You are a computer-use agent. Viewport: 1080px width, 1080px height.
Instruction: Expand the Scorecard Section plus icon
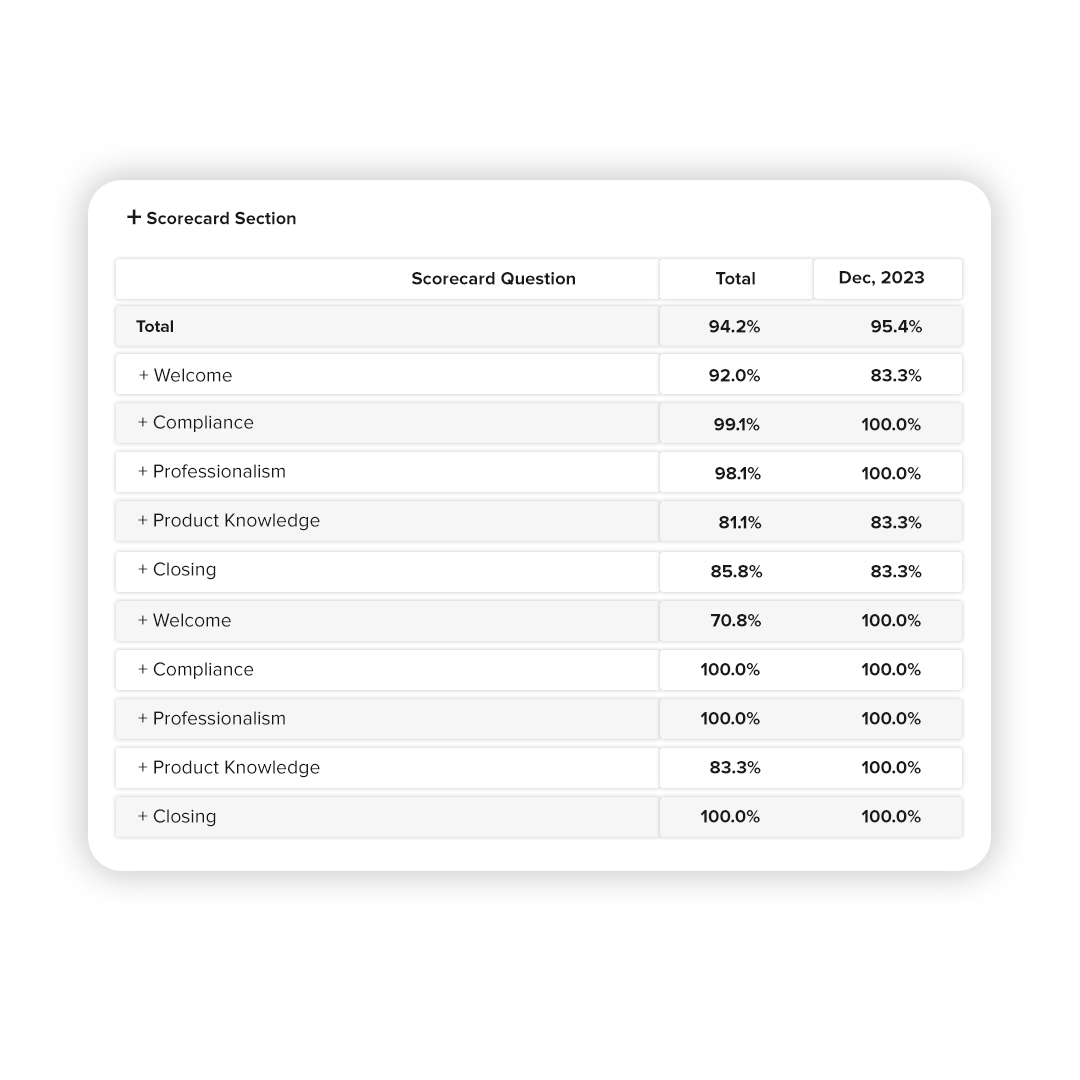134,217
